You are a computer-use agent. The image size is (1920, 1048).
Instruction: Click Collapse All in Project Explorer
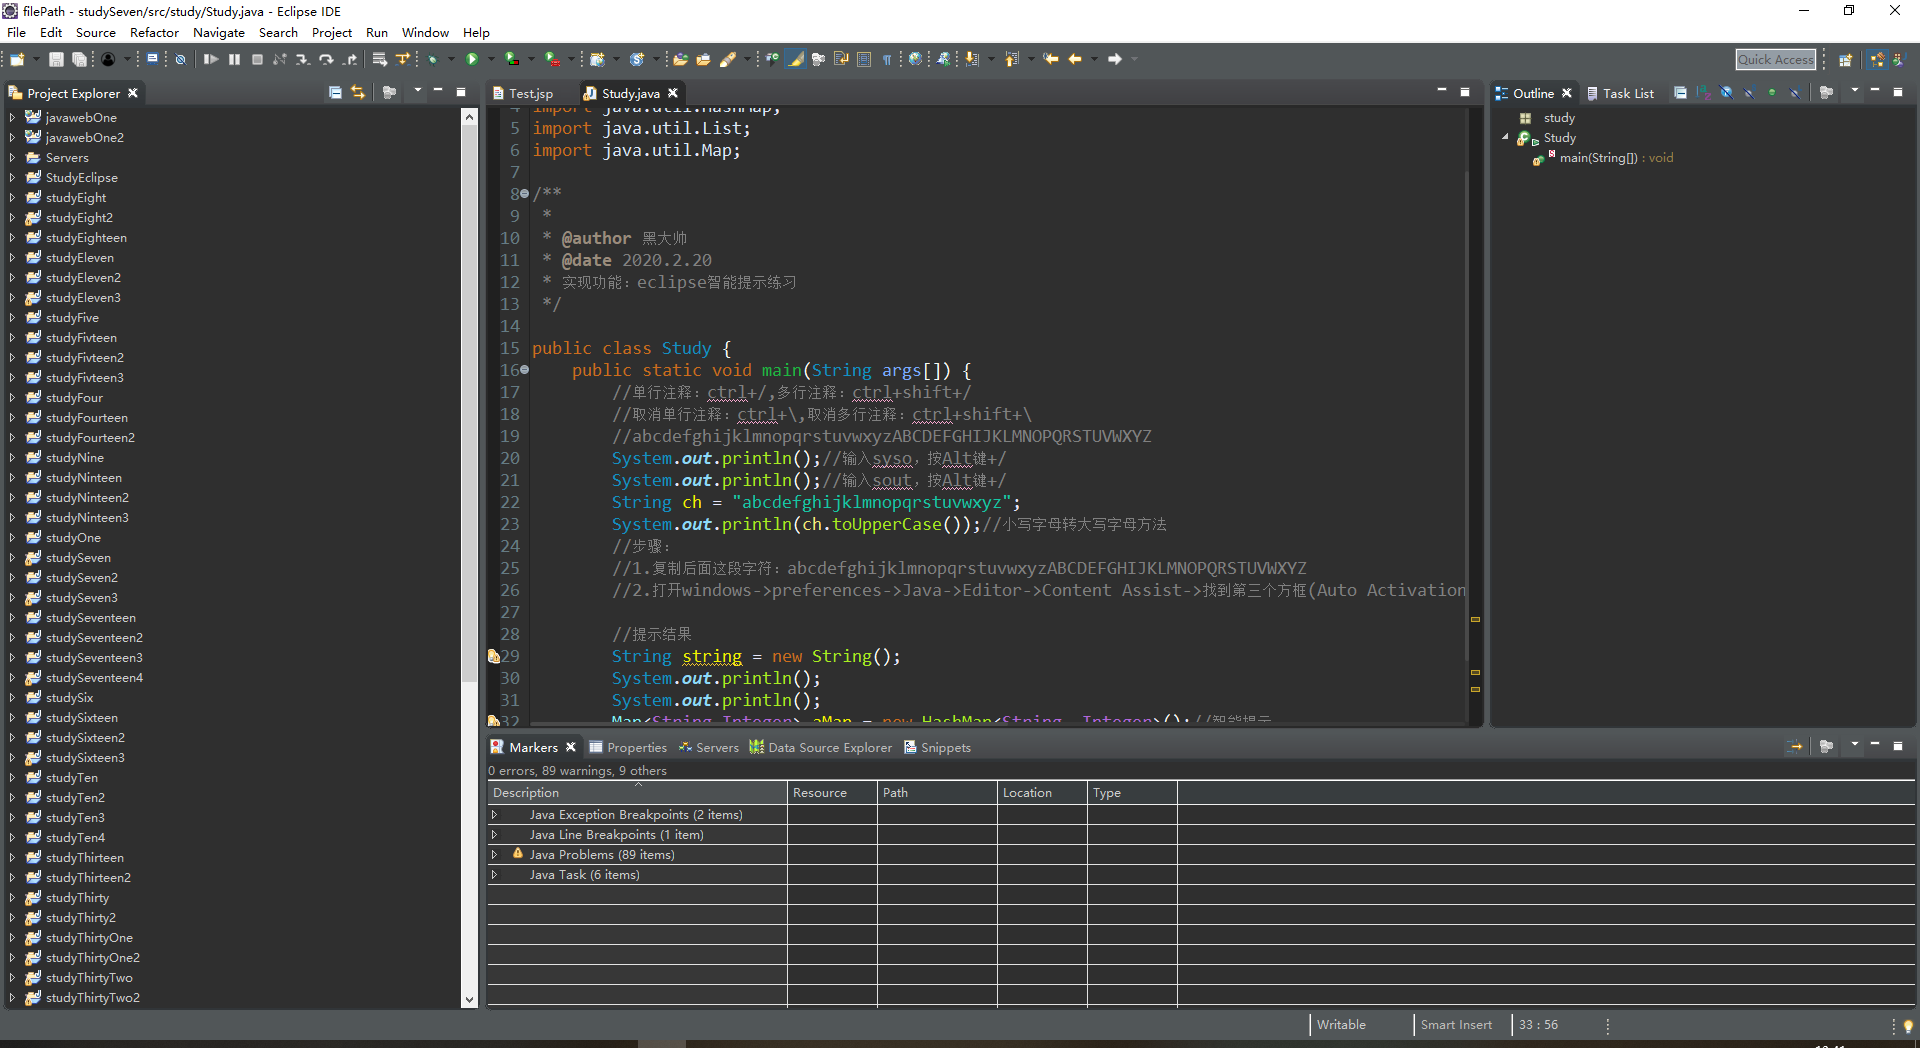(x=335, y=93)
